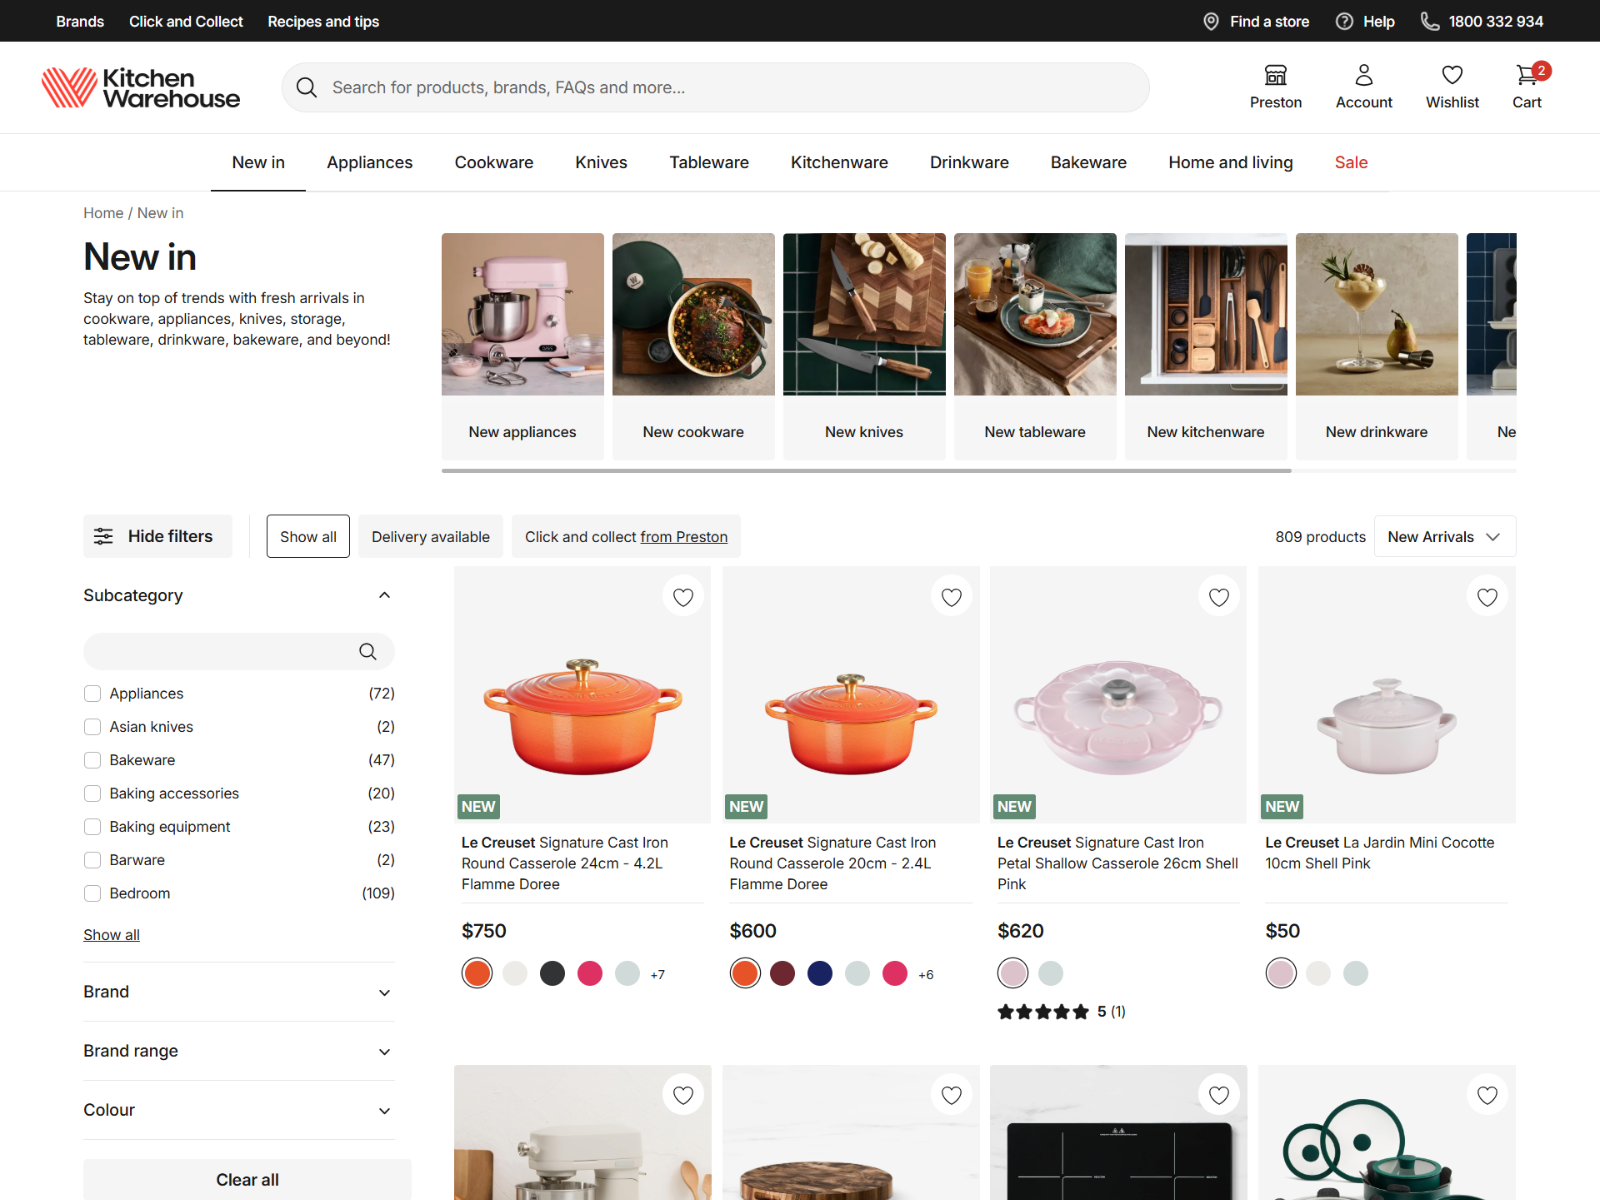Wishlist heart on the wooden board product
1600x1200 pixels.
(x=951, y=1095)
